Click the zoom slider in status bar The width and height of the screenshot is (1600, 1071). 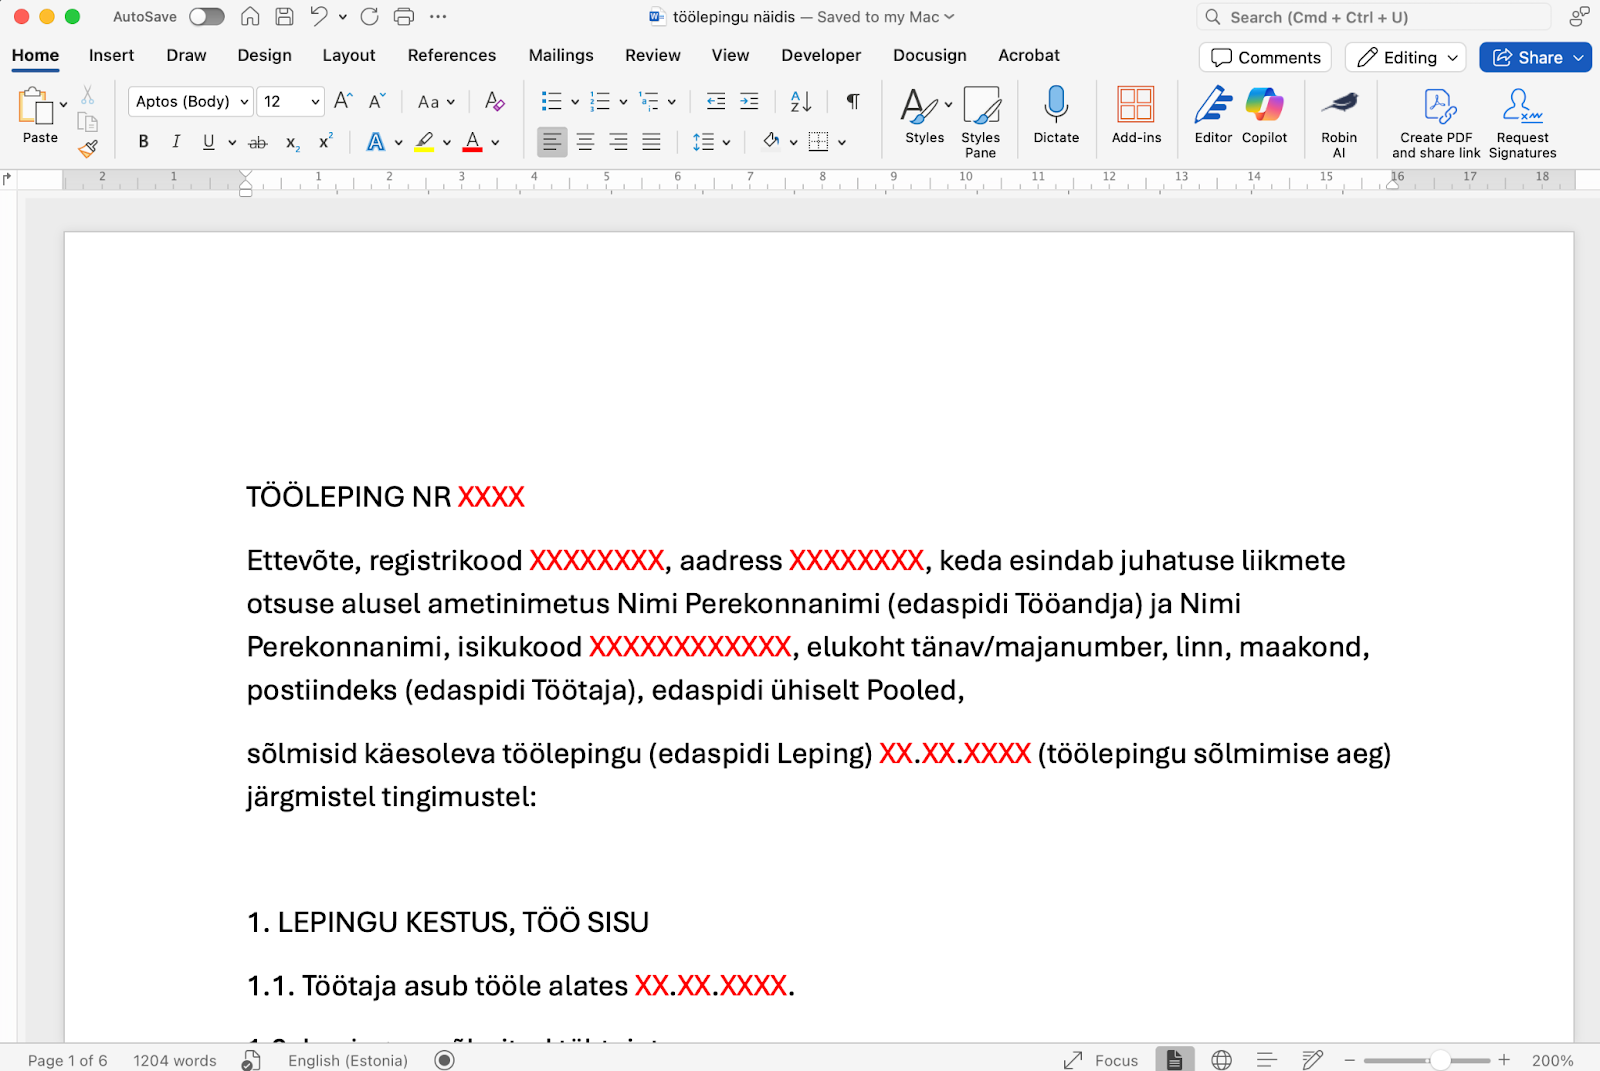1439,1060
